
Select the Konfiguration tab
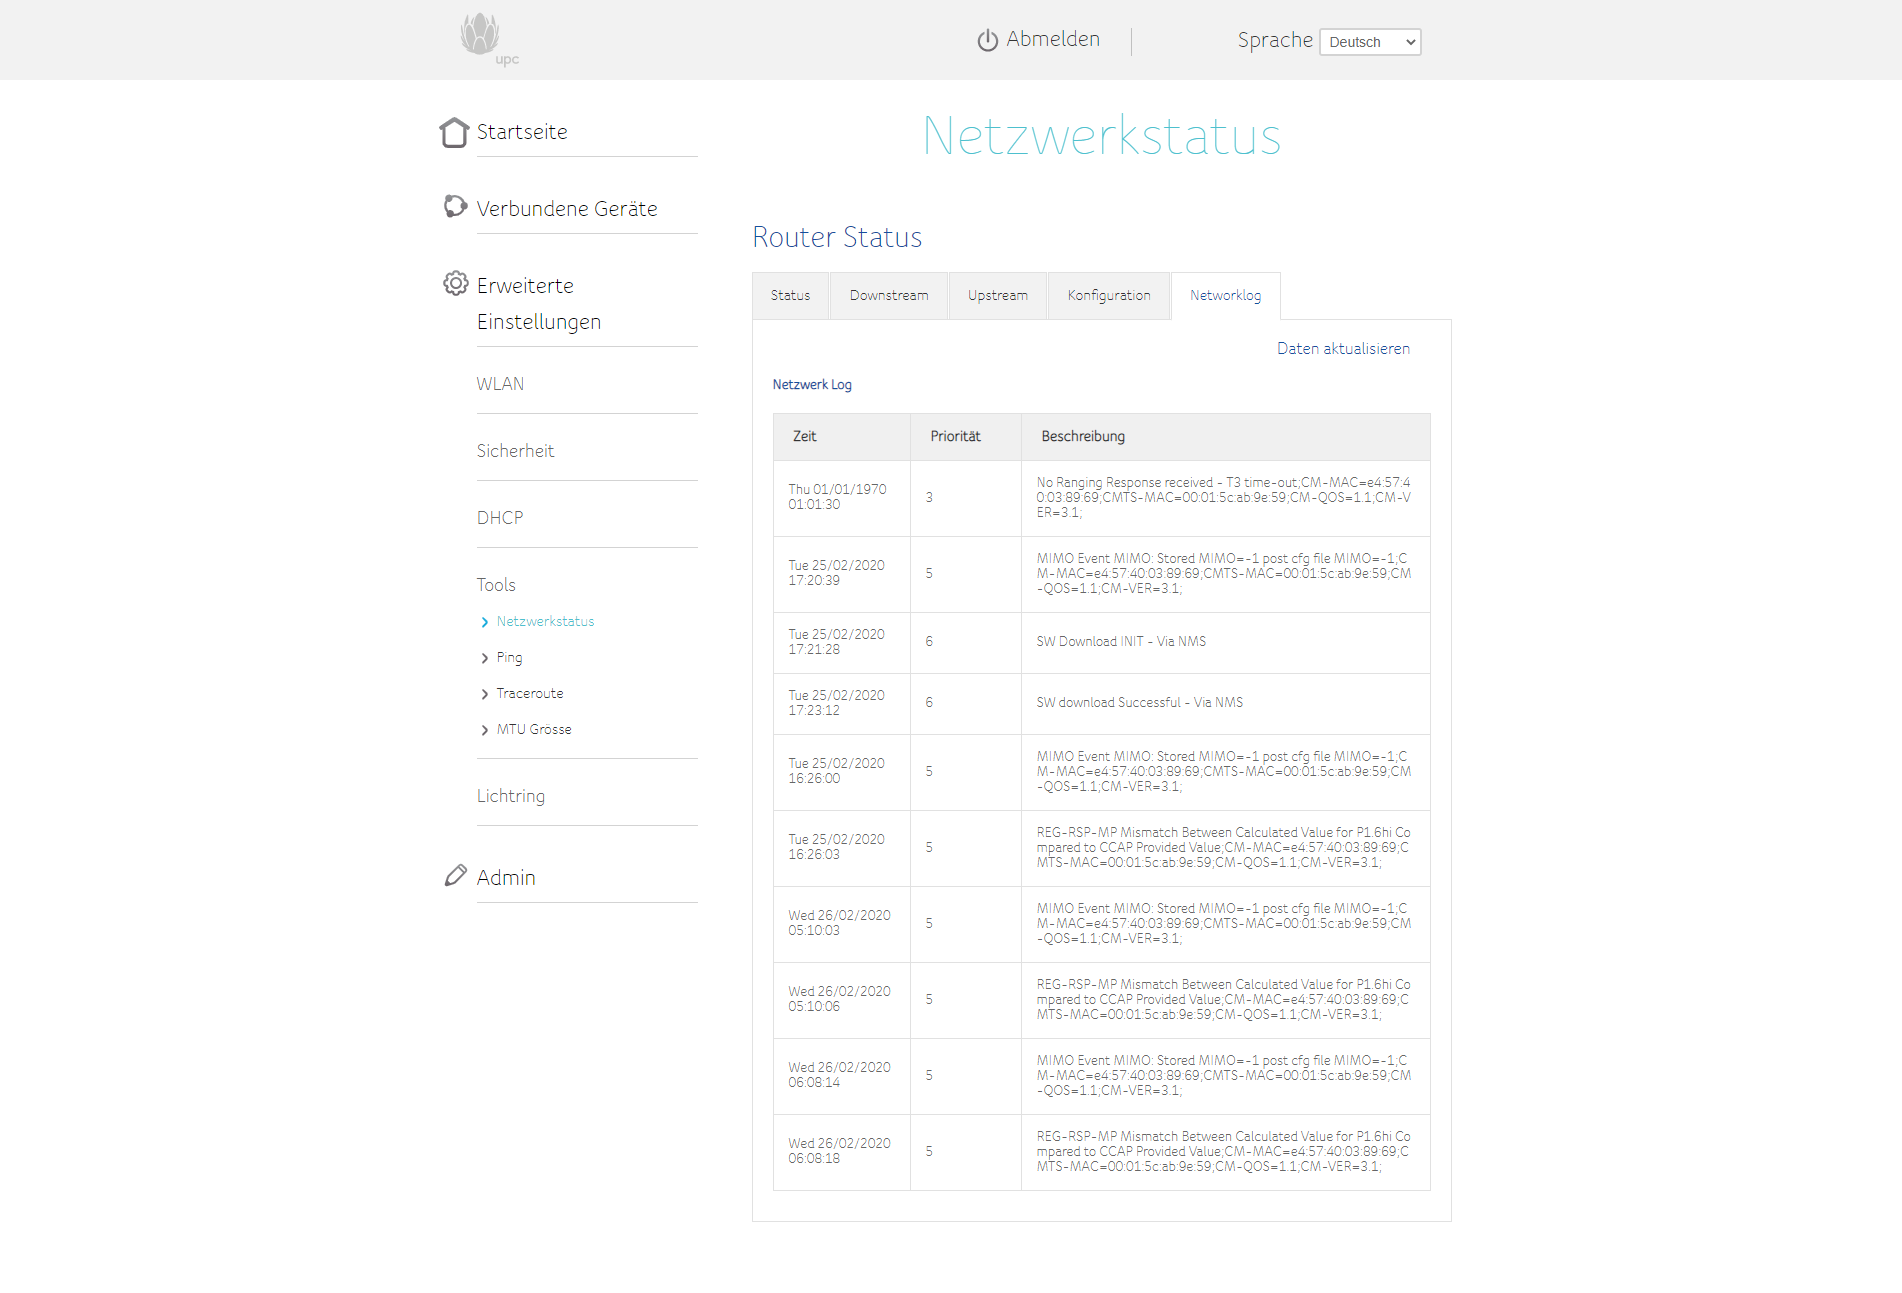1108,296
